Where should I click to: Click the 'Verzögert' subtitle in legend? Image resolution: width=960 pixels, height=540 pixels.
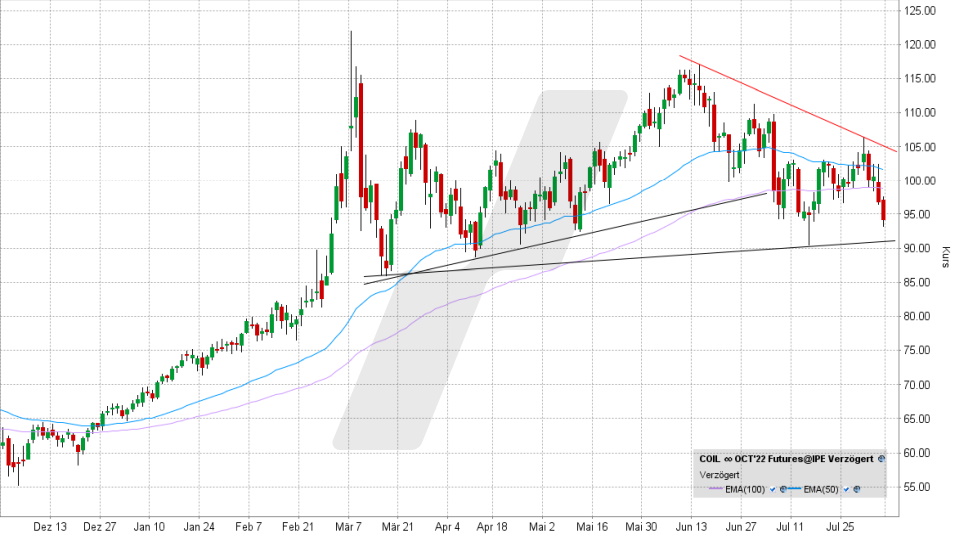[x=719, y=474]
